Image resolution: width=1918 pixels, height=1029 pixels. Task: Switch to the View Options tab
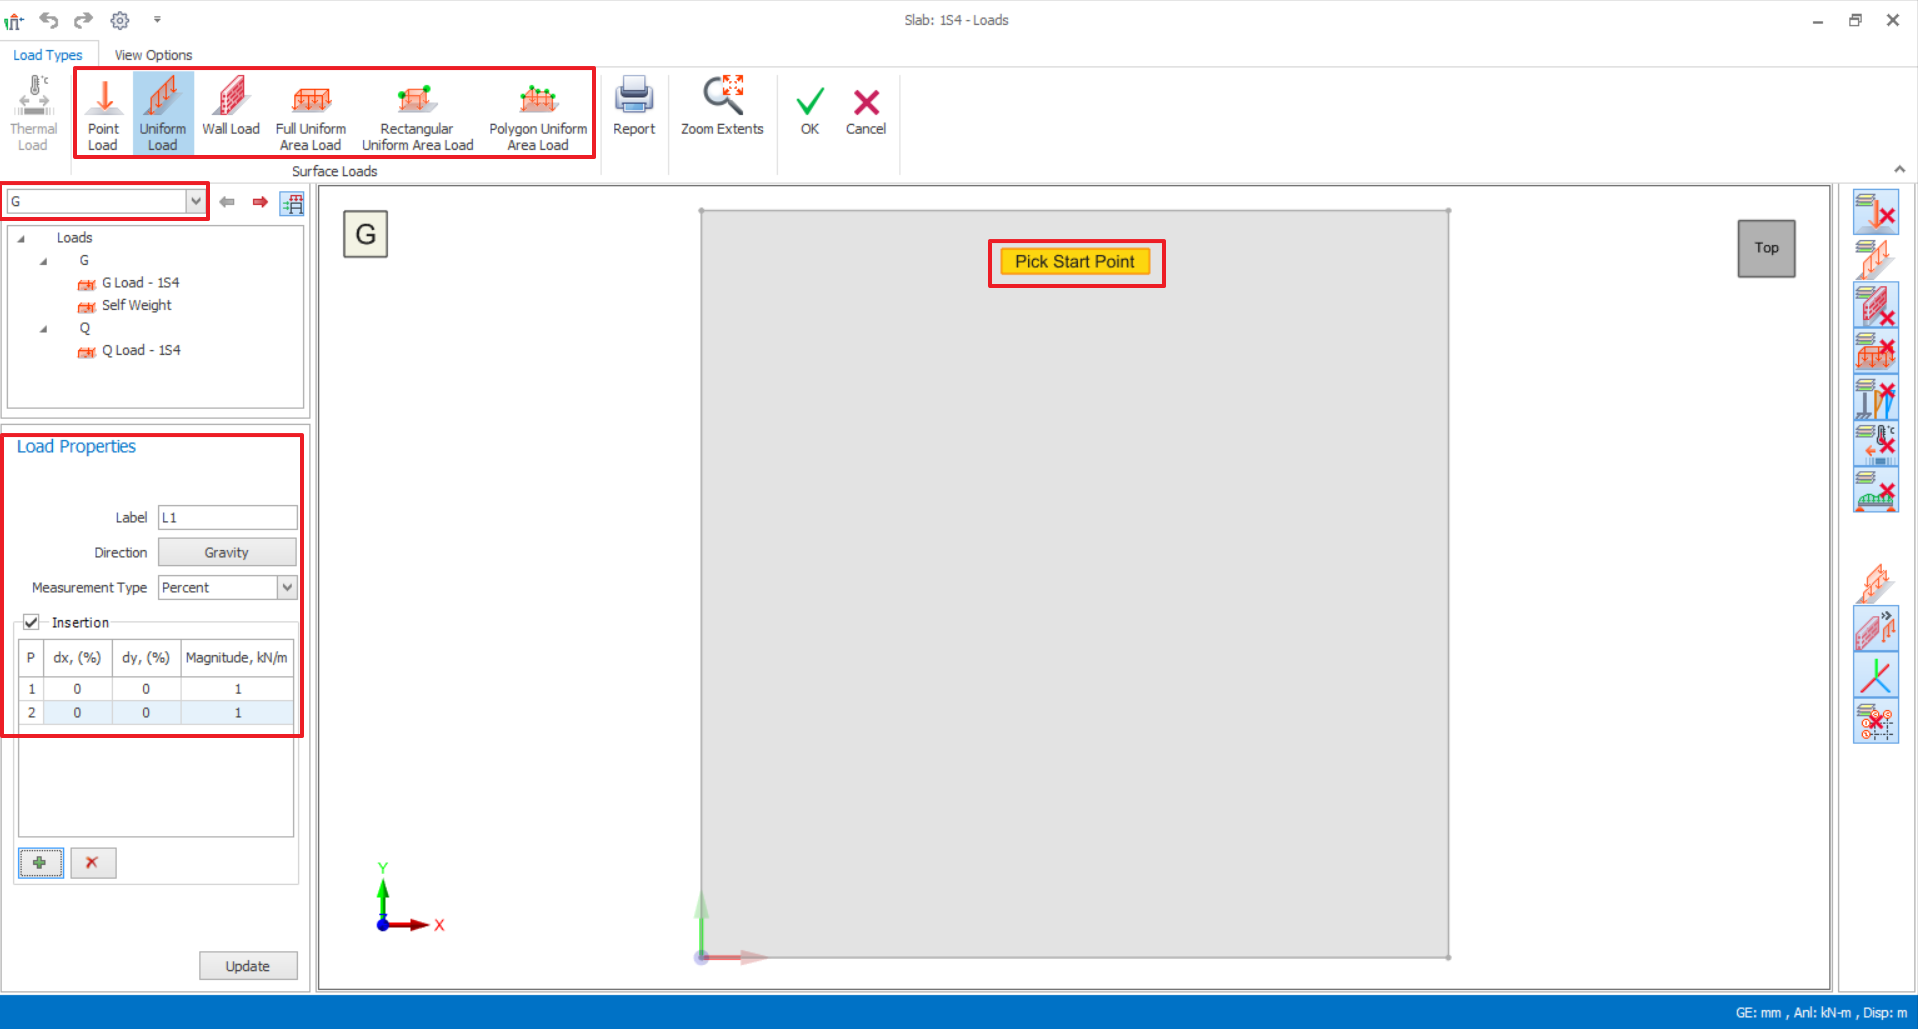(153, 55)
